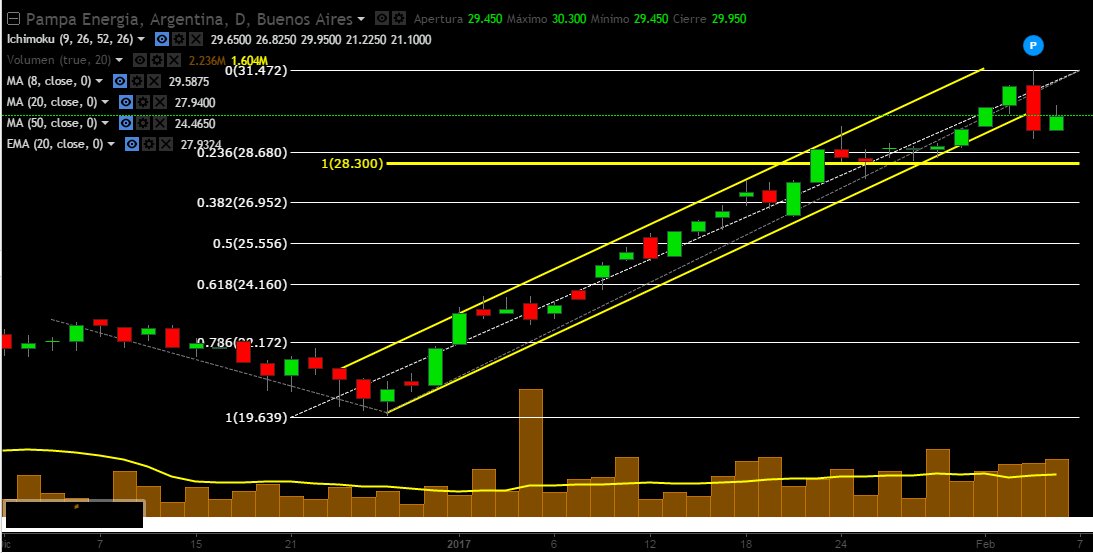The height and width of the screenshot is (553, 1093).
Task: Open Volumen indicator settings gear
Action: [156, 61]
